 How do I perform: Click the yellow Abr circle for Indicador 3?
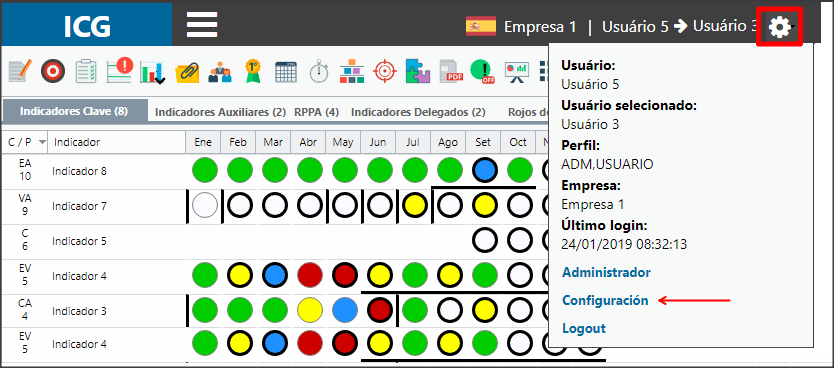click(310, 311)
